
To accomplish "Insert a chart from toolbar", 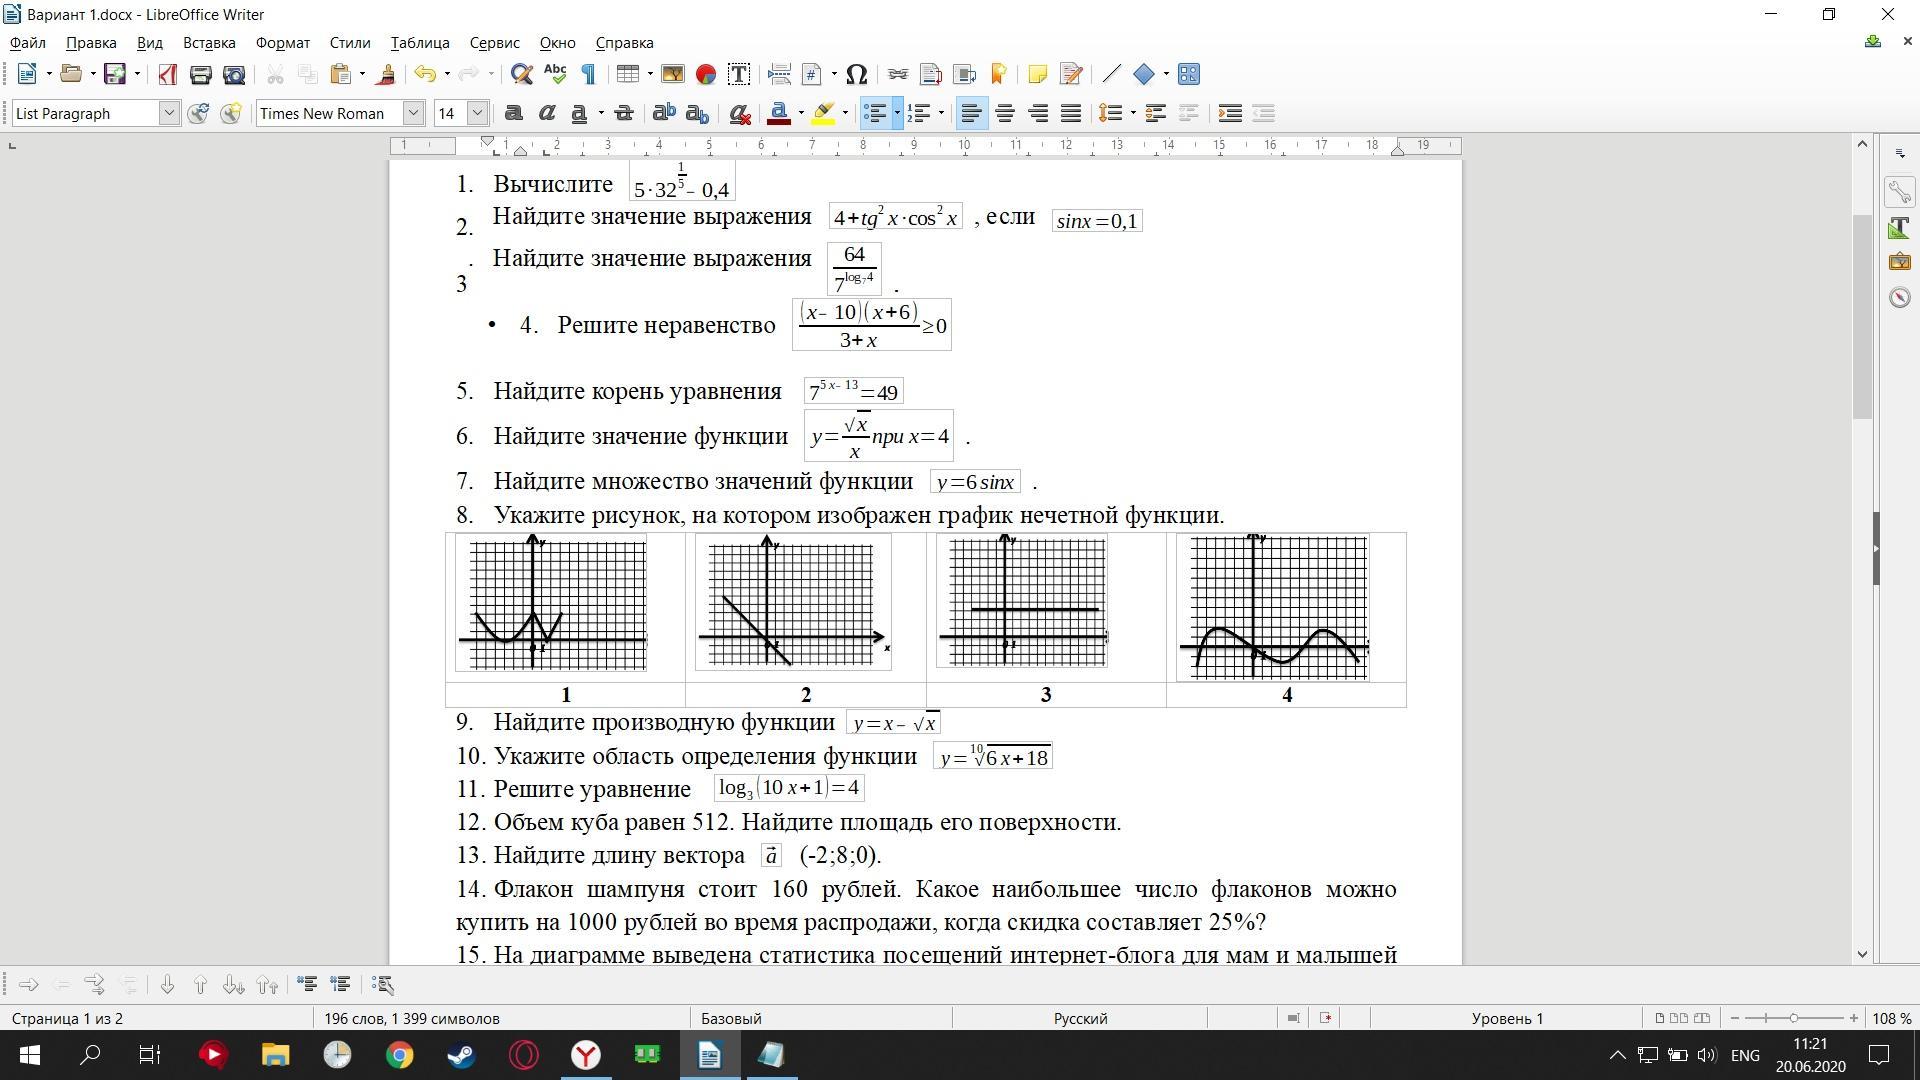I will tap(706, 74).
